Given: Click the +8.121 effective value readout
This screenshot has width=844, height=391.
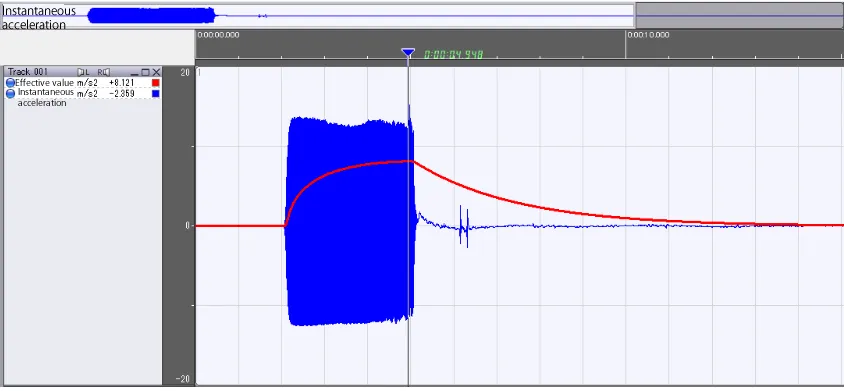Looking at the screenshot, I should (122, 83).
